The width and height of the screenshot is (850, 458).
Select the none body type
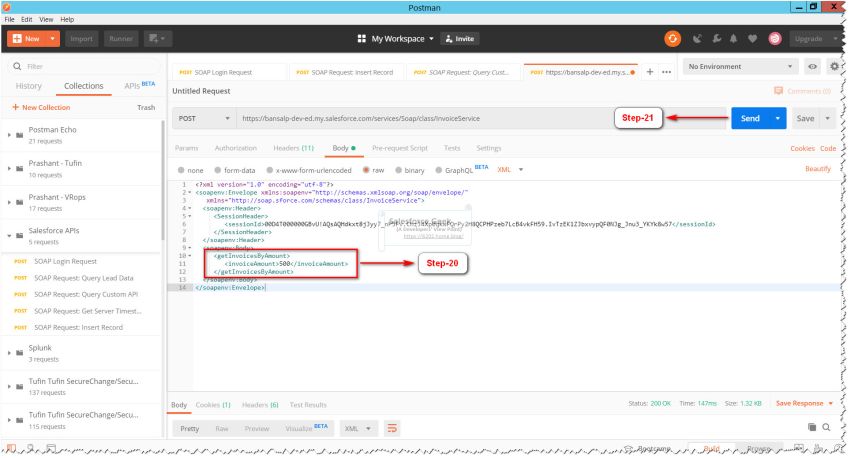click(x=181, y=170)
